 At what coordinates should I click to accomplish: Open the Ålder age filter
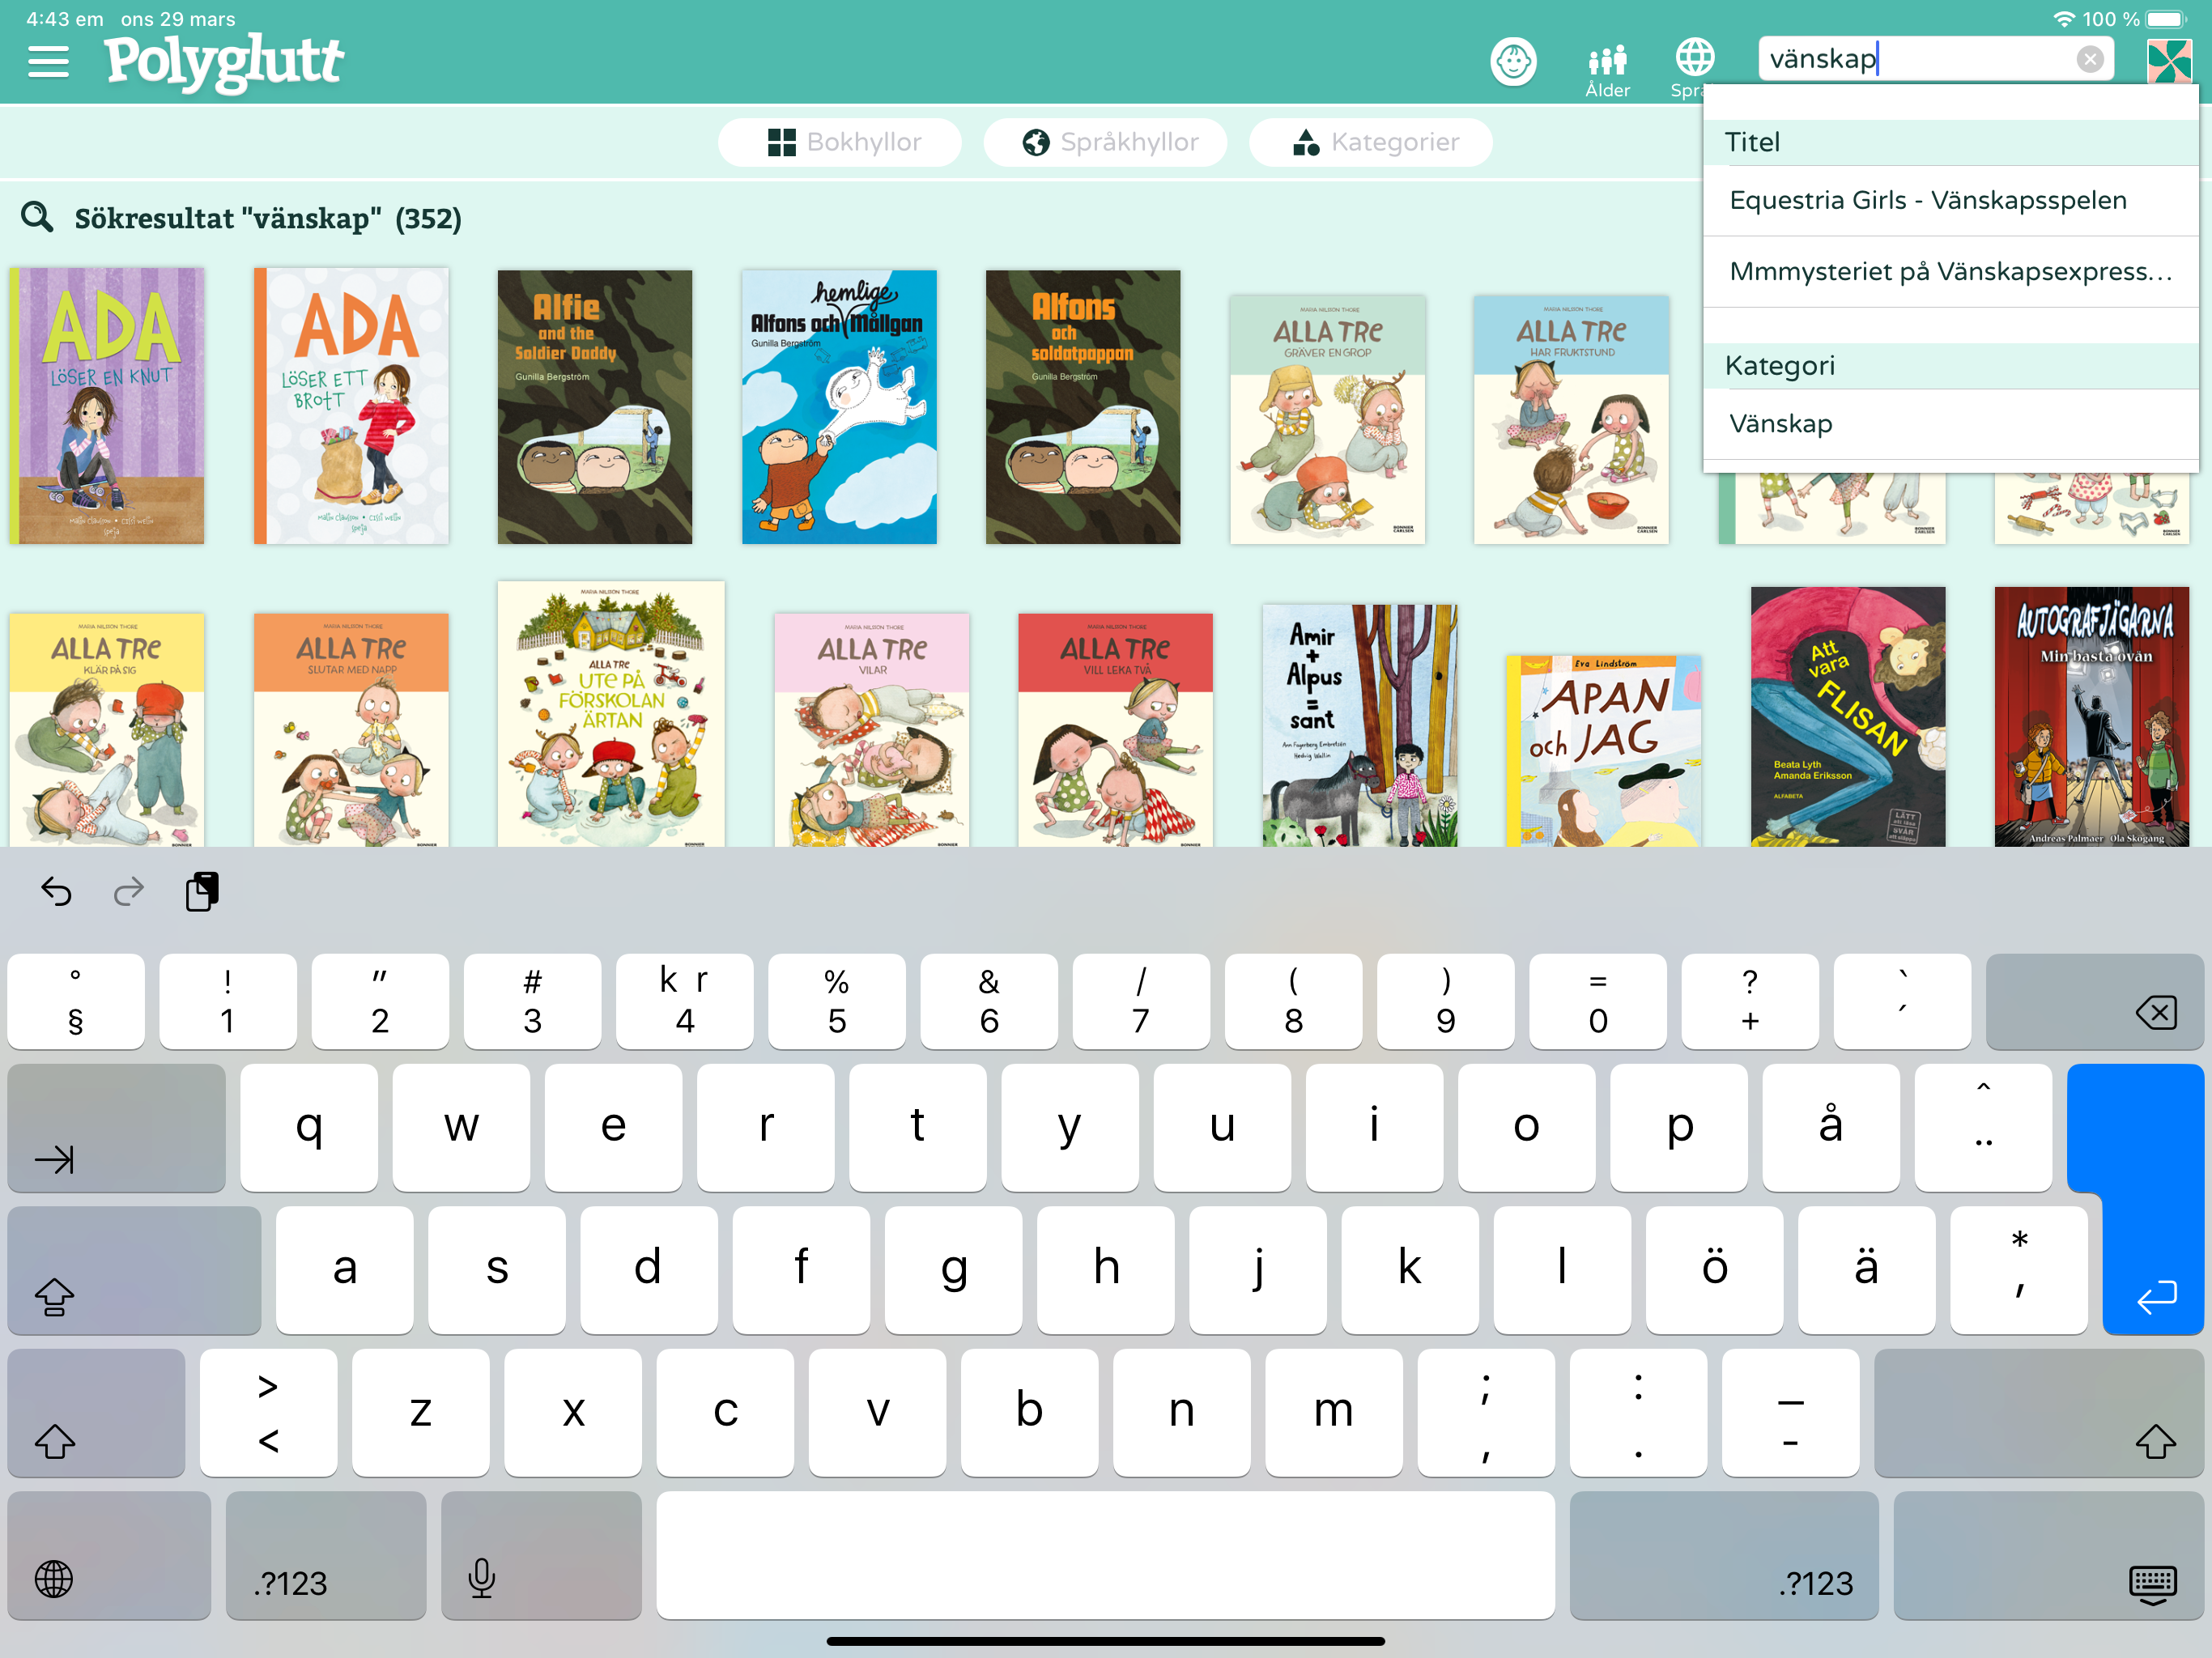click(x=1607, y=70)
